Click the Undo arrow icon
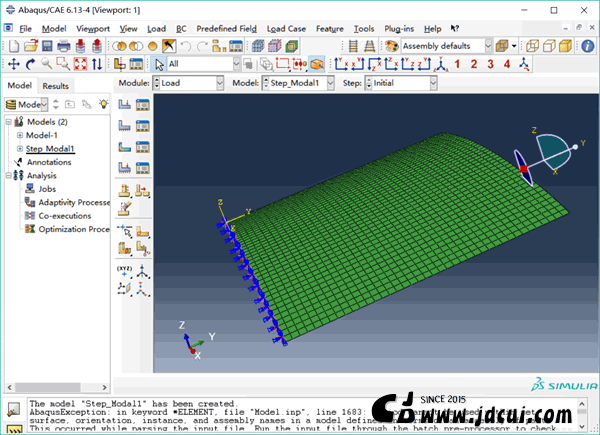Screen dimensions: 600x435 click(x=186, y=46)
